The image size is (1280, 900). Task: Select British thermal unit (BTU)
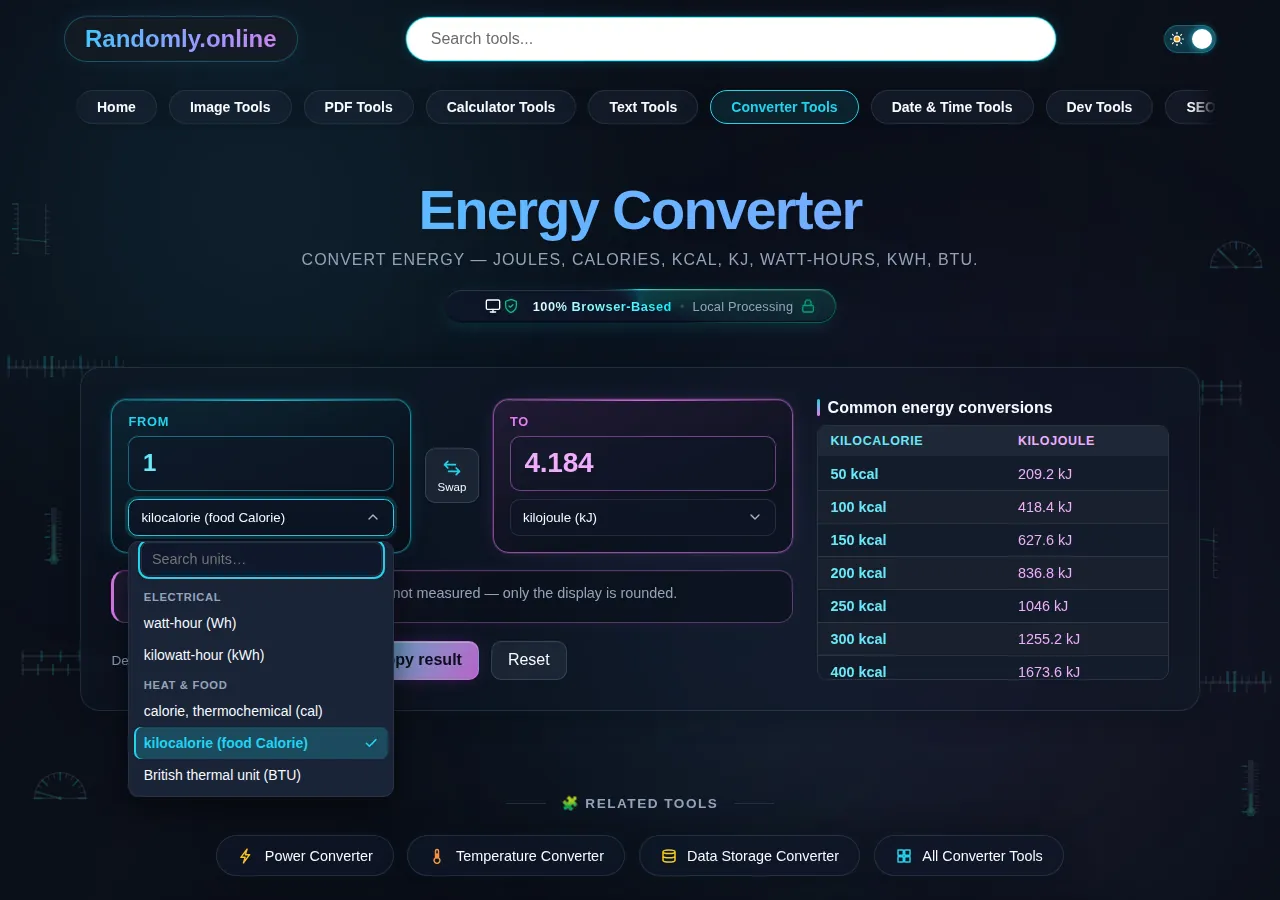261,775
